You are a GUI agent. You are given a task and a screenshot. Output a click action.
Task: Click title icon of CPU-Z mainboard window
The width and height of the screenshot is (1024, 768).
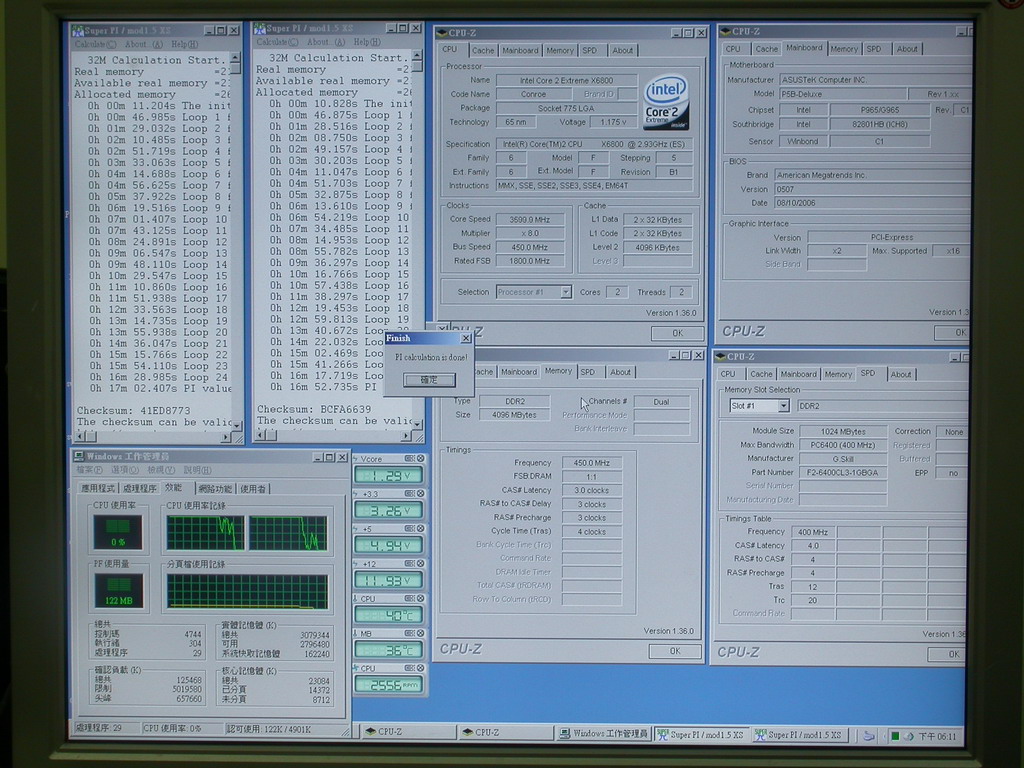tap(724, 31)
